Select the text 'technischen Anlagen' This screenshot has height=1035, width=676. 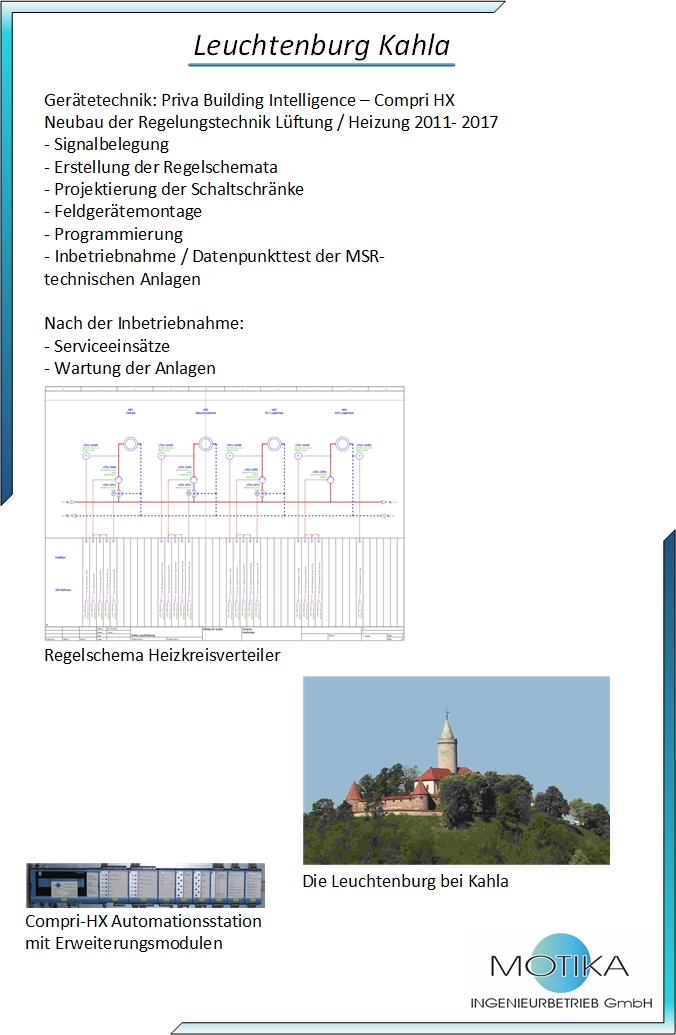(122, 279)
